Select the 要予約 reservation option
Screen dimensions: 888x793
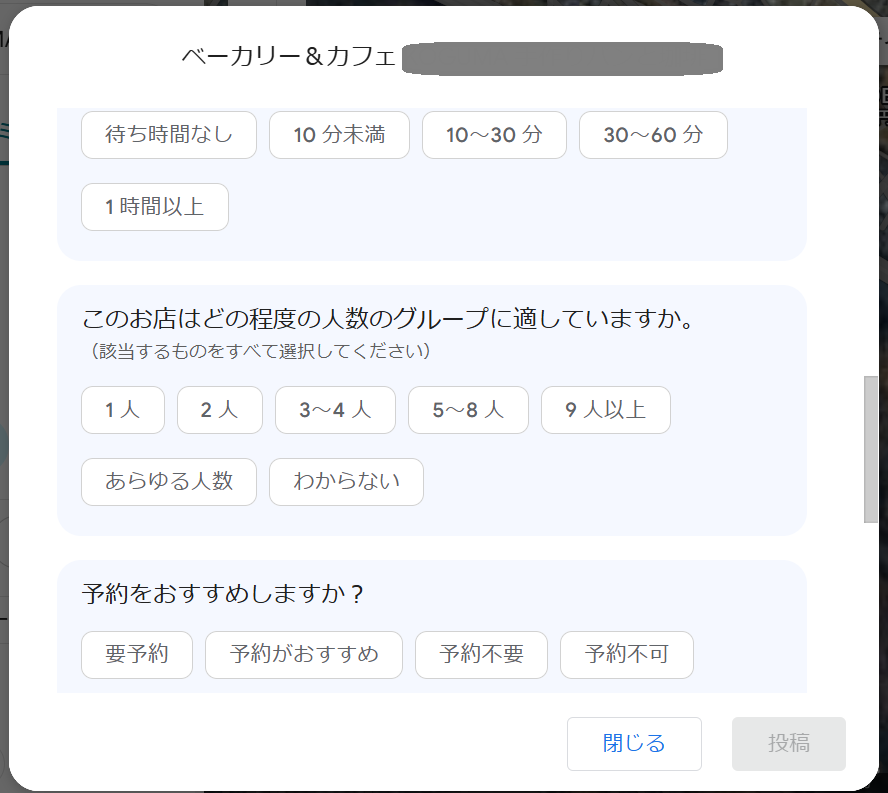pos(137,655)
